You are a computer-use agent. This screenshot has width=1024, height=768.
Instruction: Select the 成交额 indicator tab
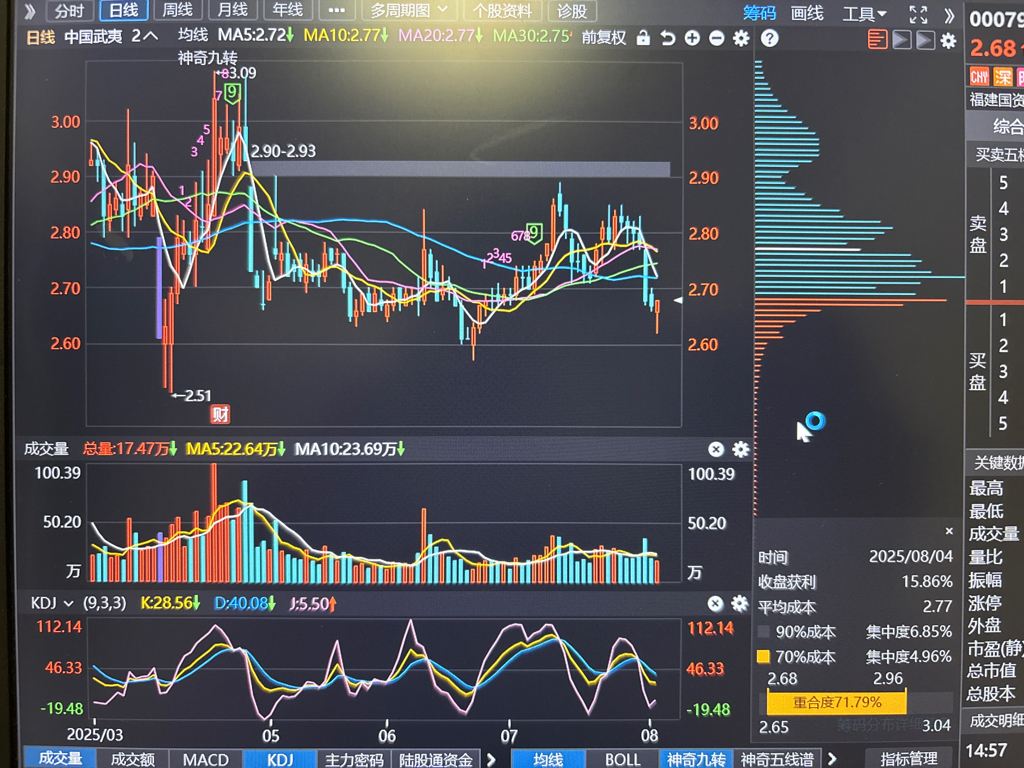coord(133,759)
